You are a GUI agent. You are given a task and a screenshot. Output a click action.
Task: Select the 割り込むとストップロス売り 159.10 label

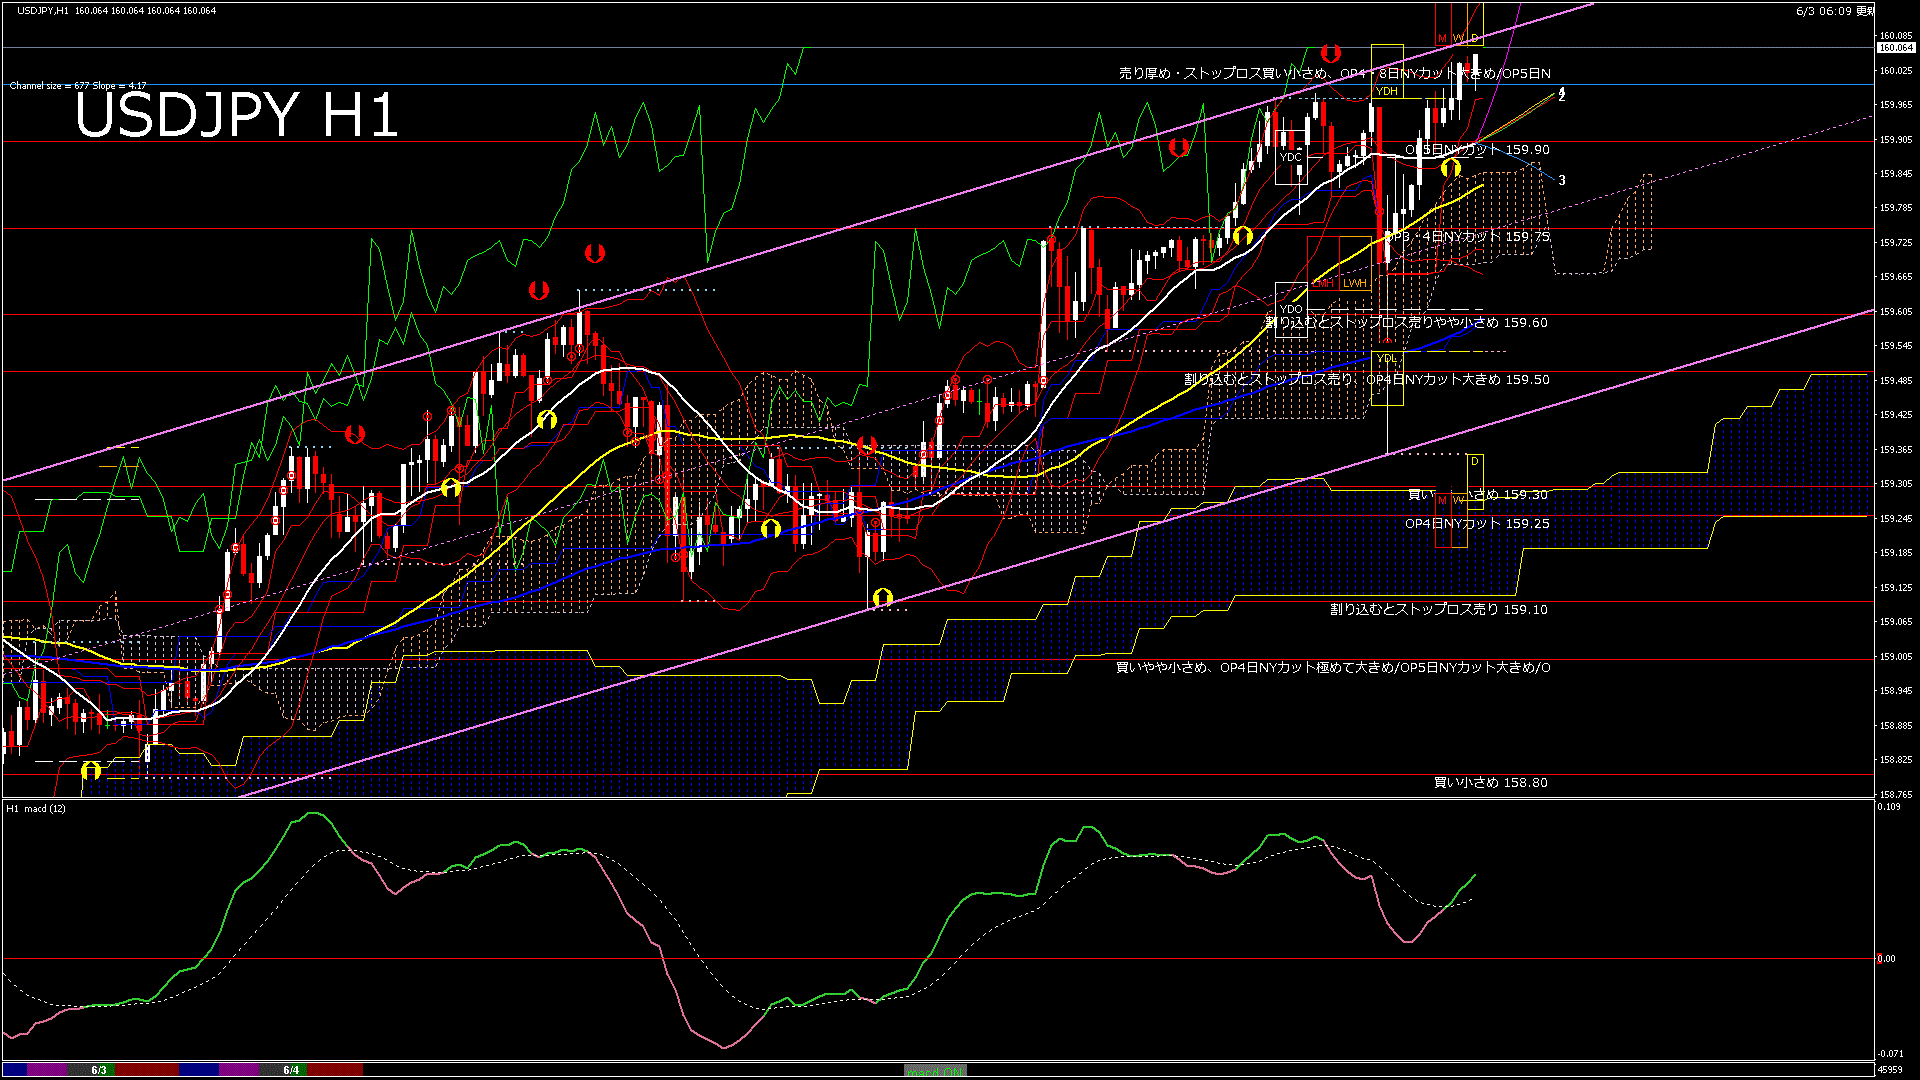click(1439, 609)
